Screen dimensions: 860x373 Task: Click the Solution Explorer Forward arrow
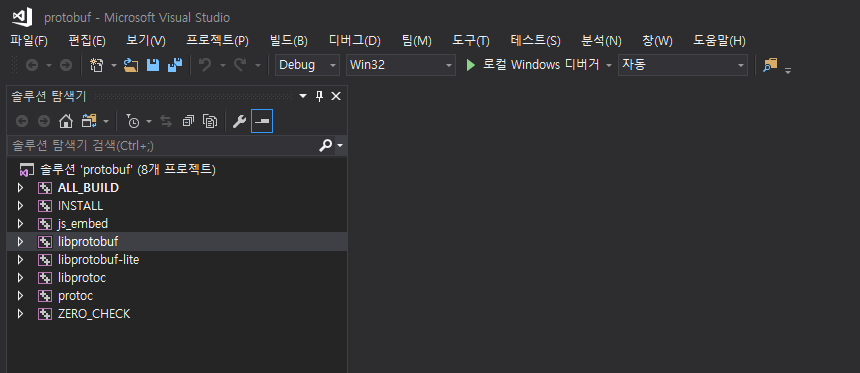tap(43, 121)
